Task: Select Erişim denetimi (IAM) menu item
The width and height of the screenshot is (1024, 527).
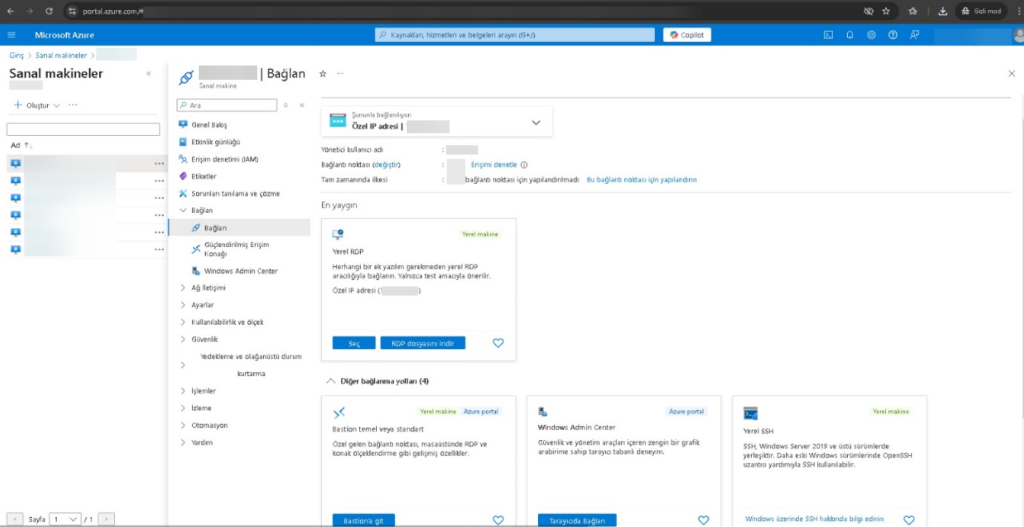Action: 224,159
